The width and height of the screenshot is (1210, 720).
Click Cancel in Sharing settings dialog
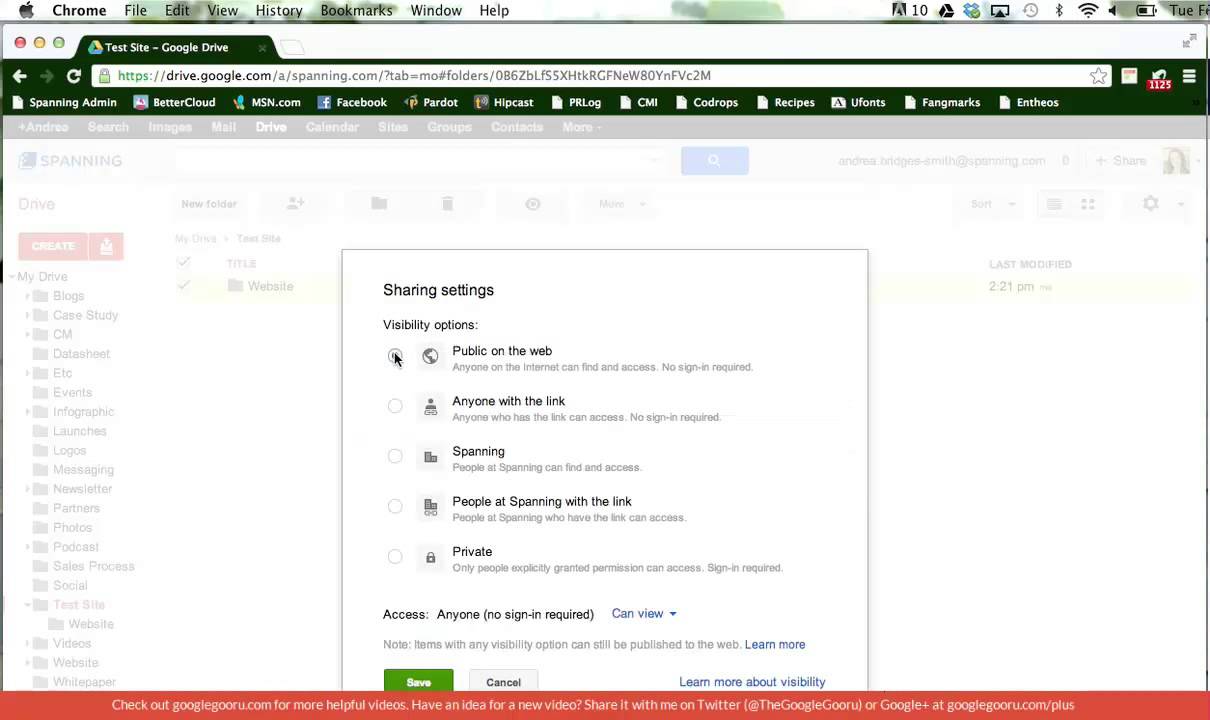503,682
